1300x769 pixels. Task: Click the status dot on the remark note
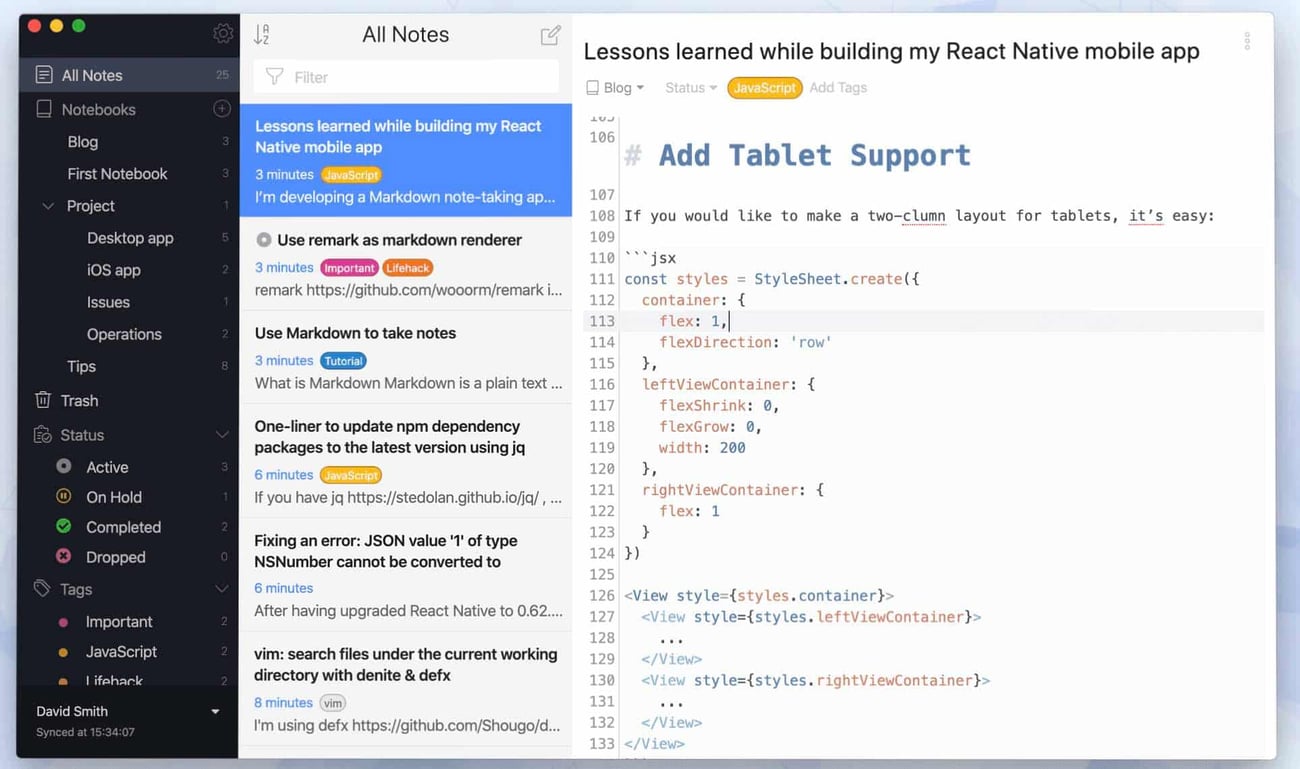pyautogui.click(x=262, y=239)
